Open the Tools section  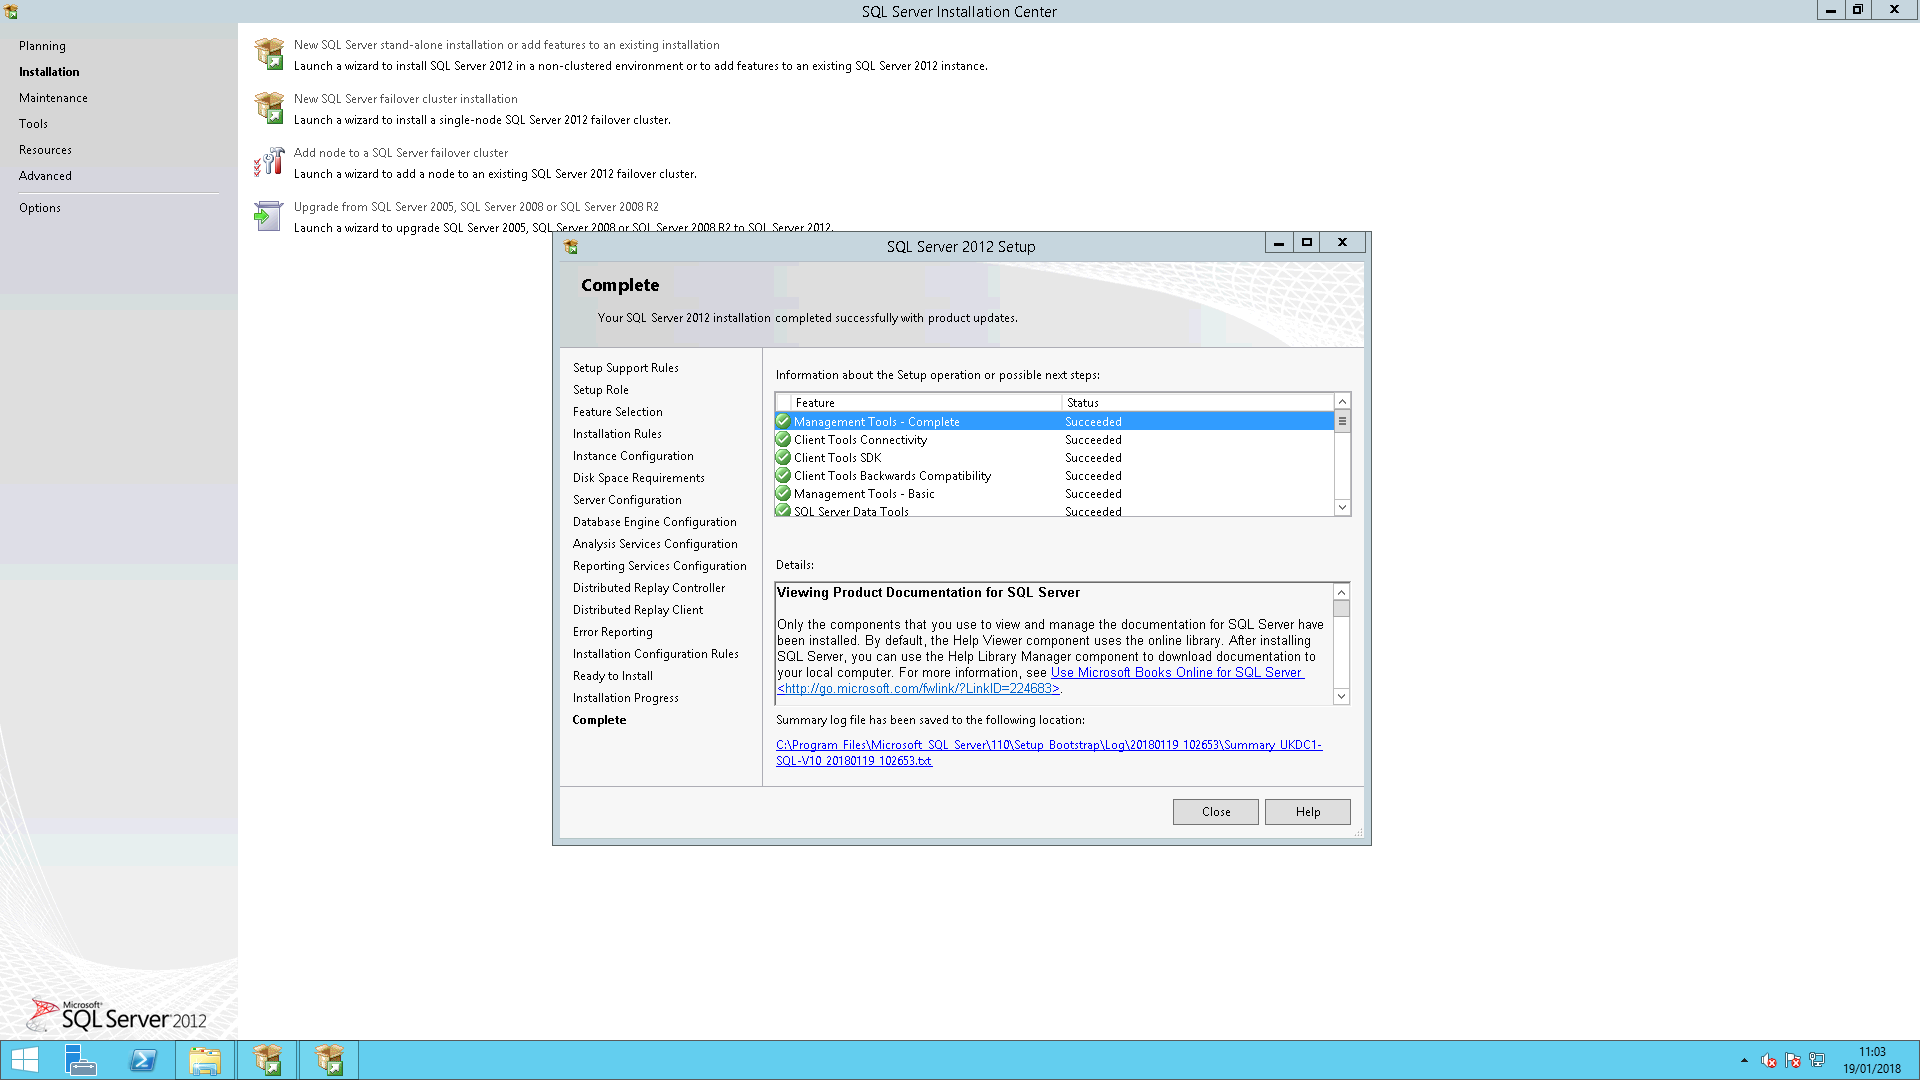(33, 124)
